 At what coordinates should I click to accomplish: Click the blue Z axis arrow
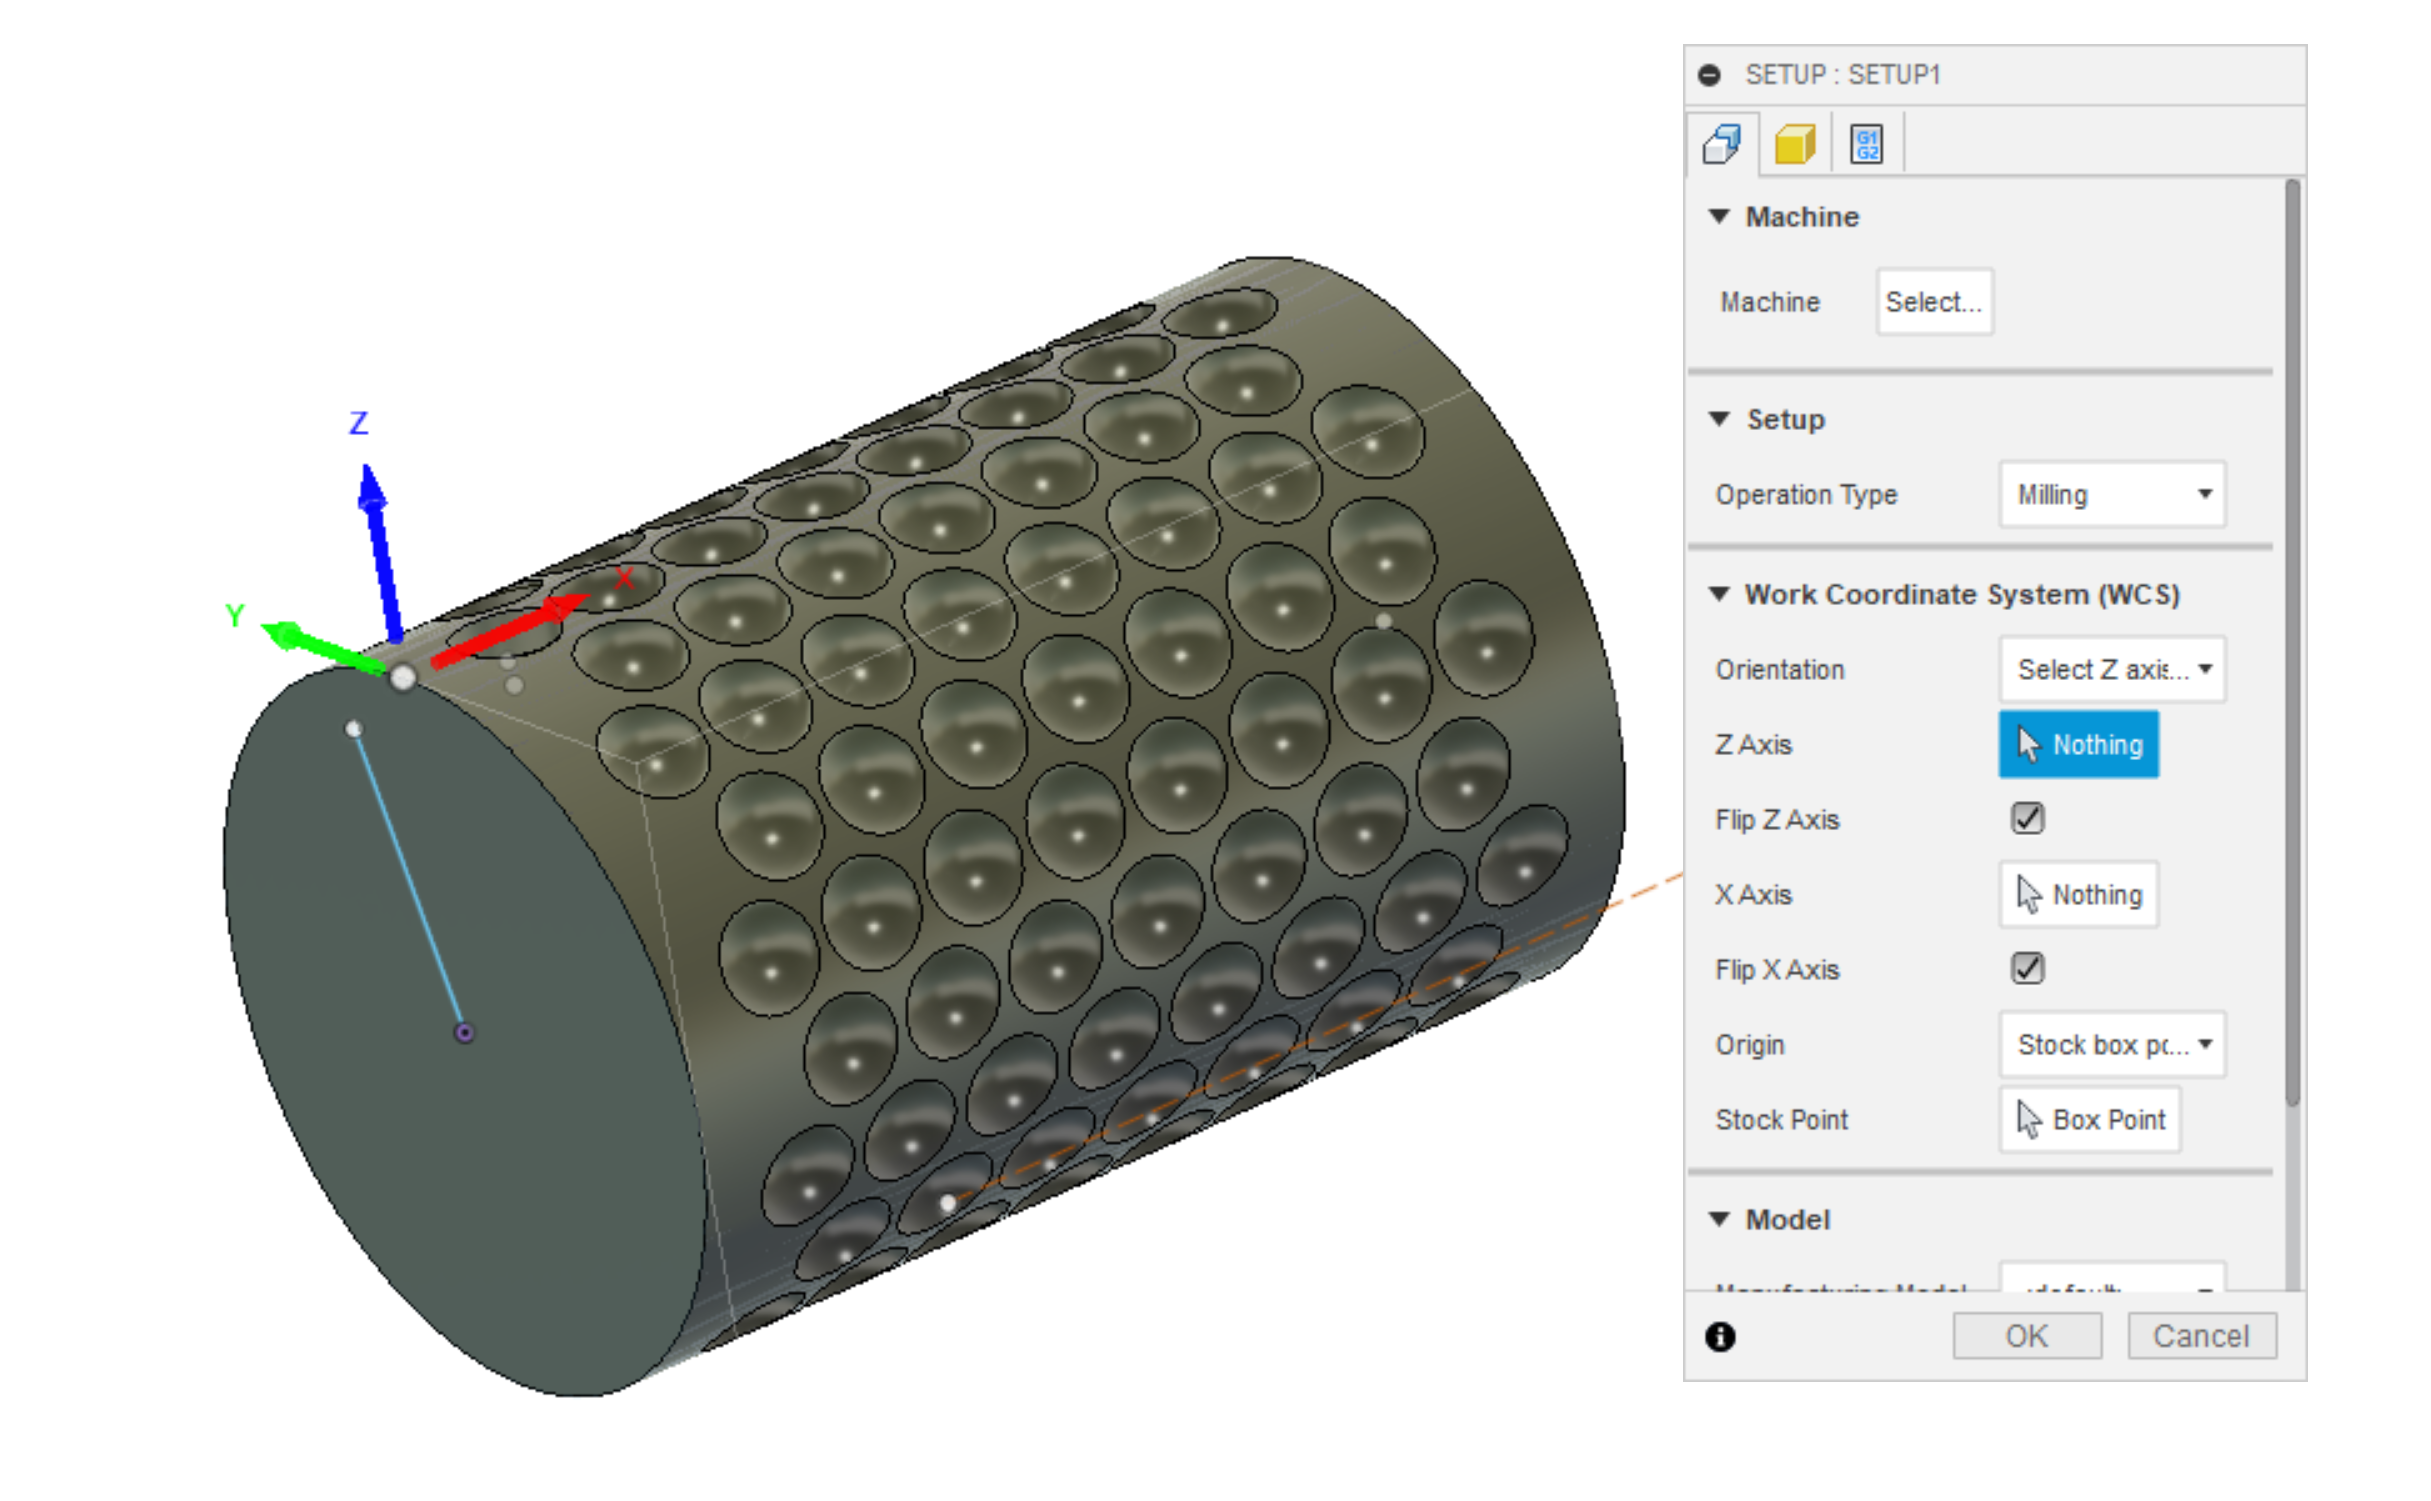point(381,552)
